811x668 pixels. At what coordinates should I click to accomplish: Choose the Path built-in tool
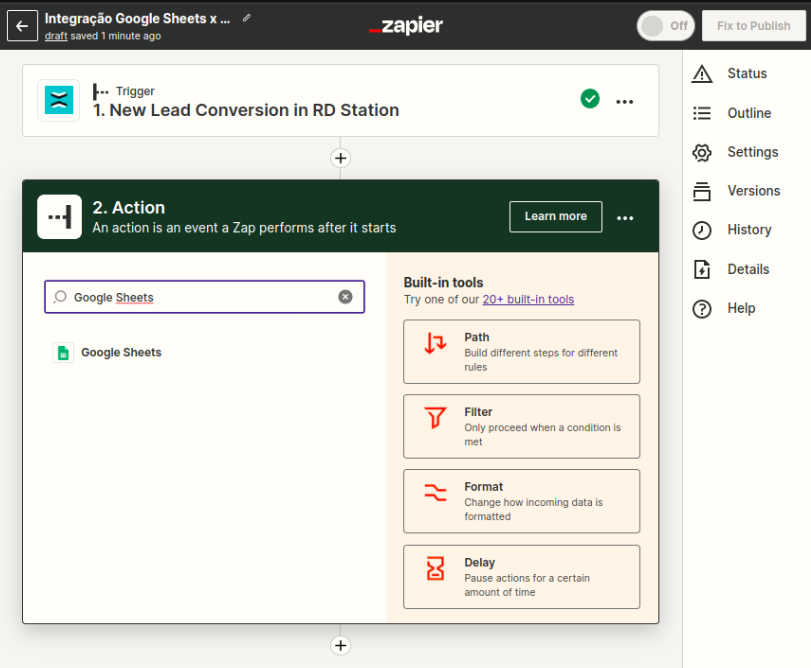(x=521, y=352)
